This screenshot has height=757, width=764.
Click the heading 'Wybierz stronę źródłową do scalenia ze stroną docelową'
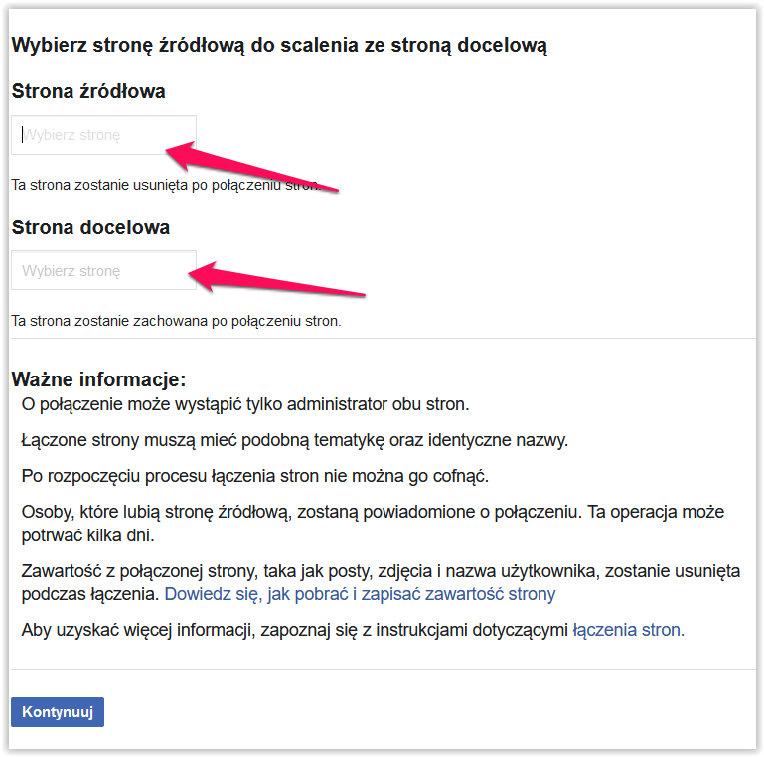[279, 45]
